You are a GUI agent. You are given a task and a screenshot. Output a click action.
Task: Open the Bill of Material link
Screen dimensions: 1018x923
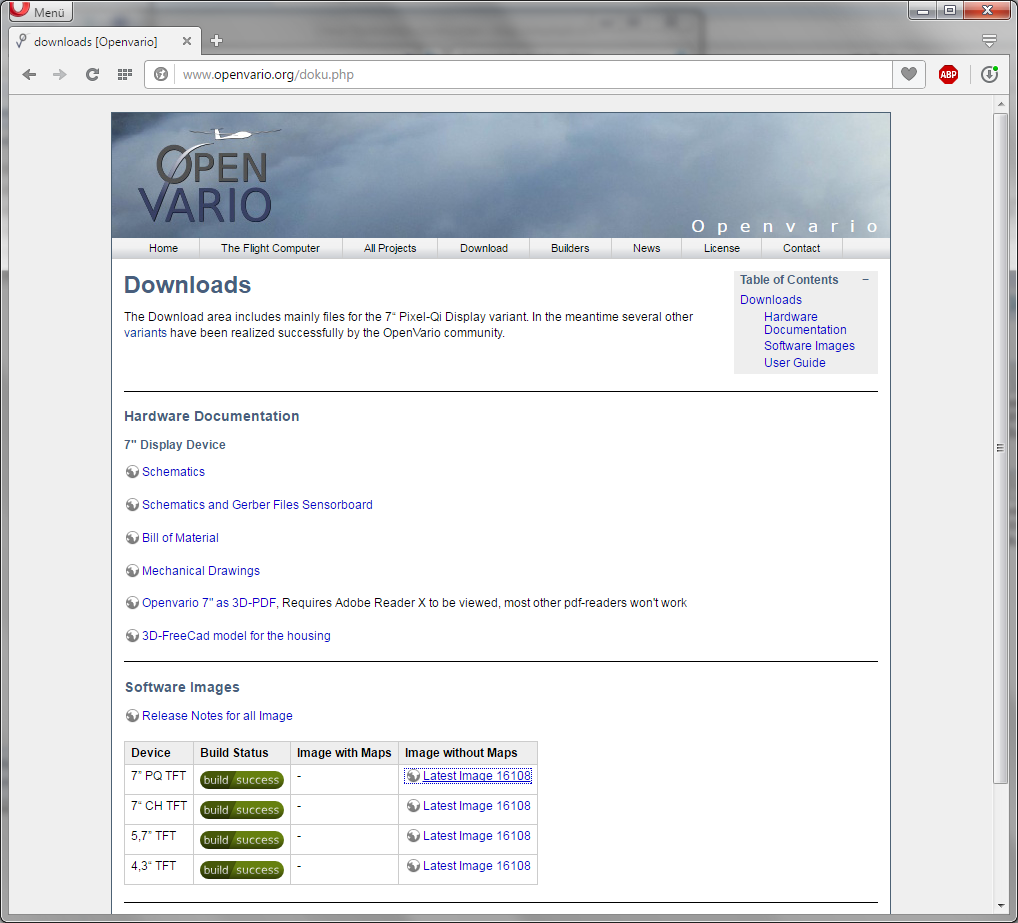click(x=180, y=538)
